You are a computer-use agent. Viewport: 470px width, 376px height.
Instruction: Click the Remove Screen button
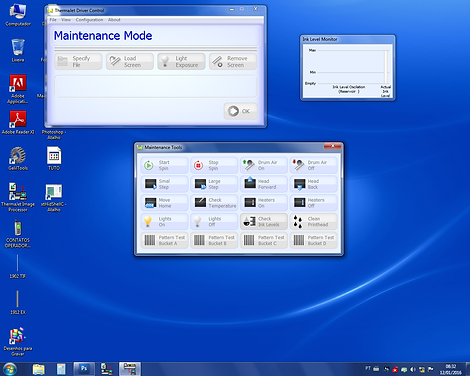233,61
